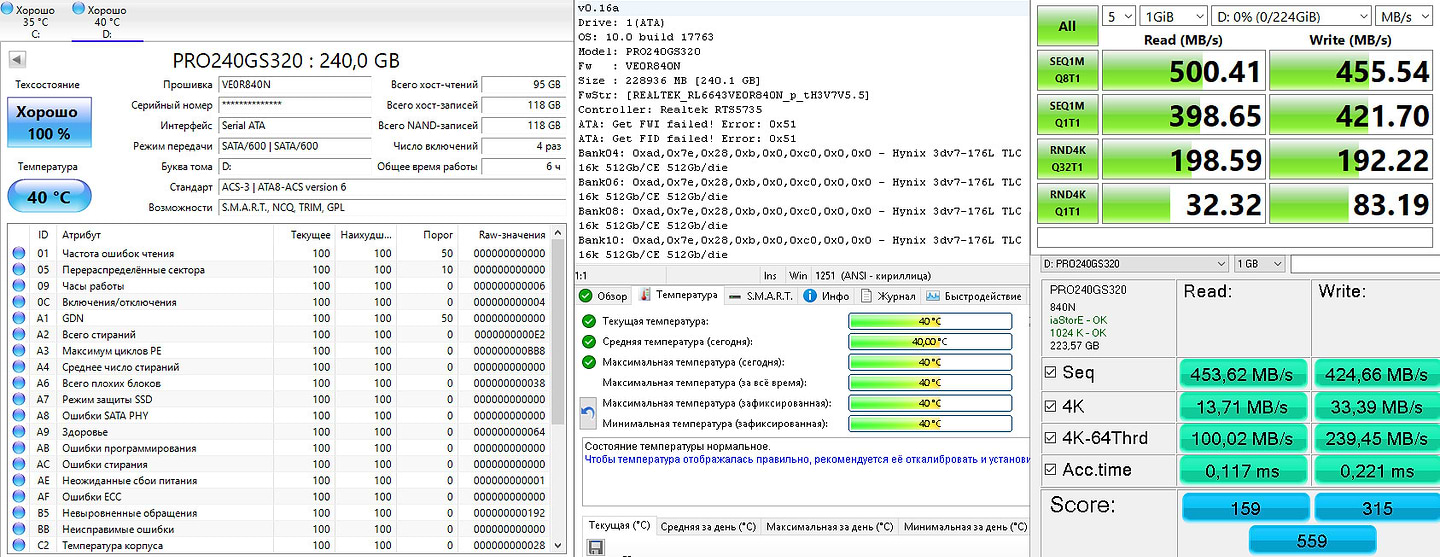1440x557 pixels.
Task: Click the temperature reset undo arrow icon
Action: pyautogui.click(x=590, y=412)
